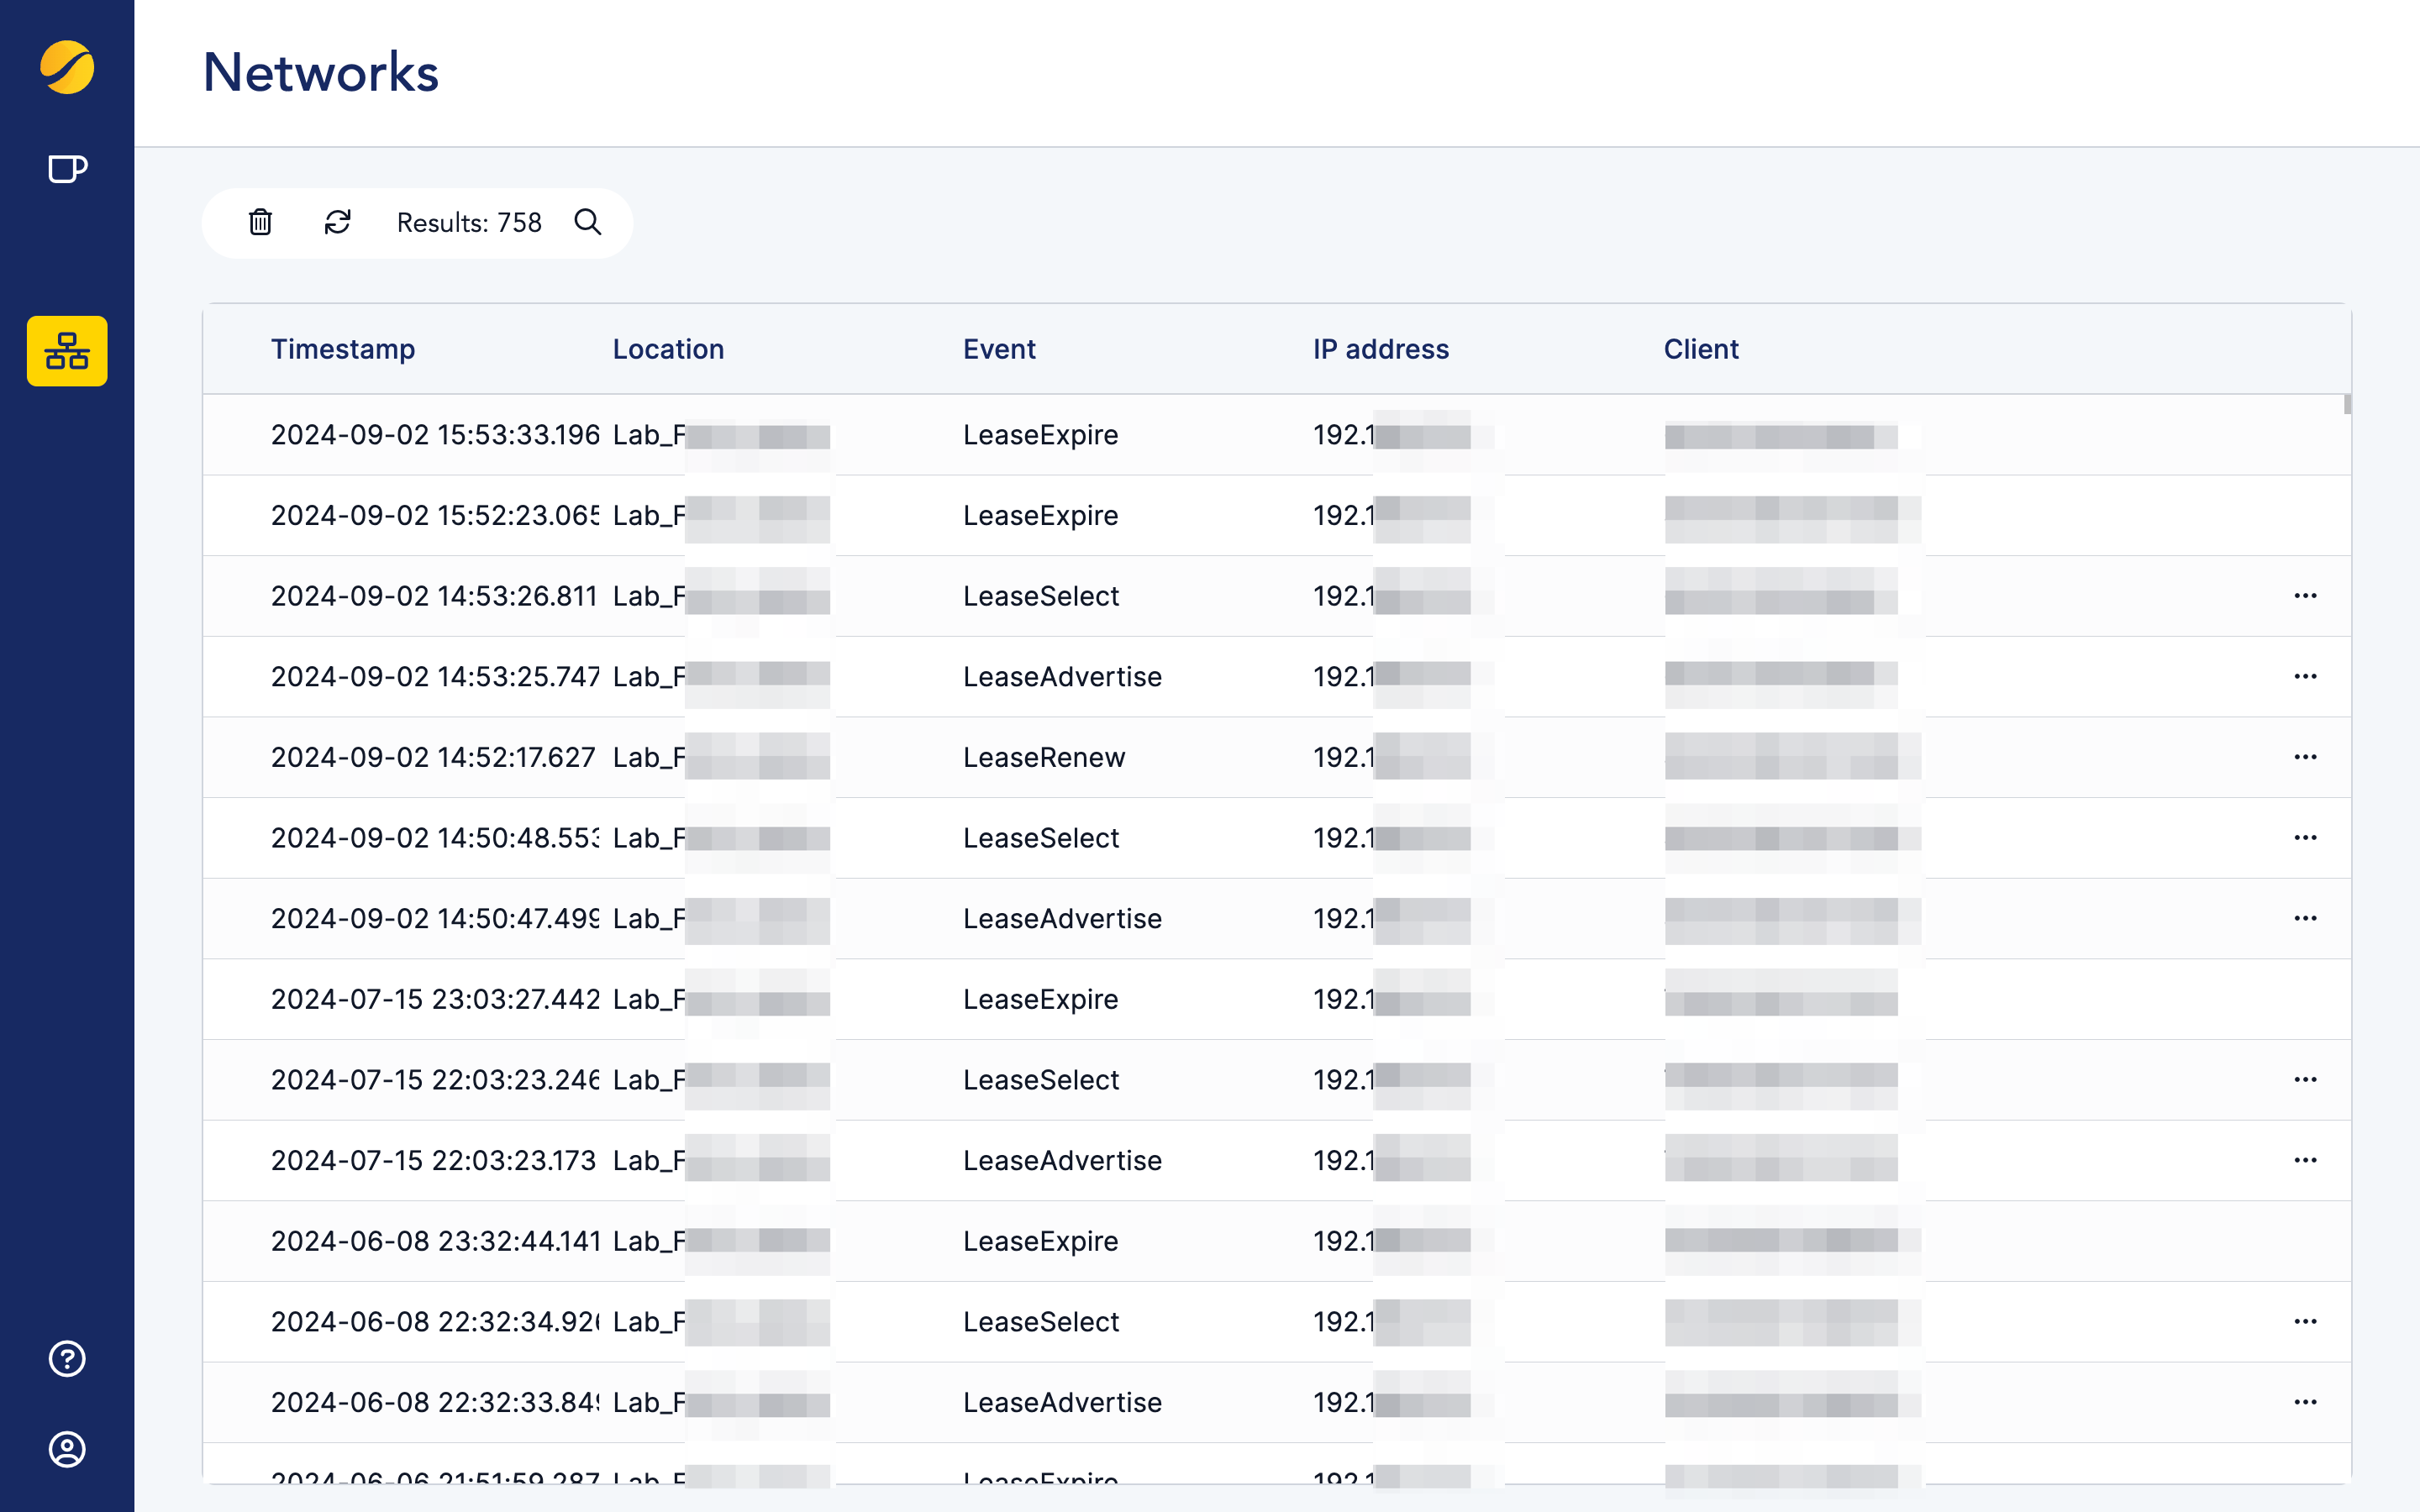Open search via the magnifier icon
The image size is (2420, 1512).
(588, 222)
